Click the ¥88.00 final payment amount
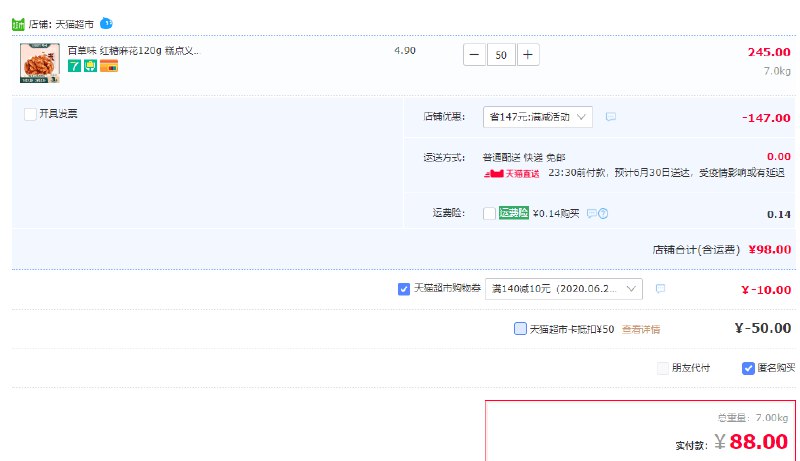 click(x=751, y=442)
